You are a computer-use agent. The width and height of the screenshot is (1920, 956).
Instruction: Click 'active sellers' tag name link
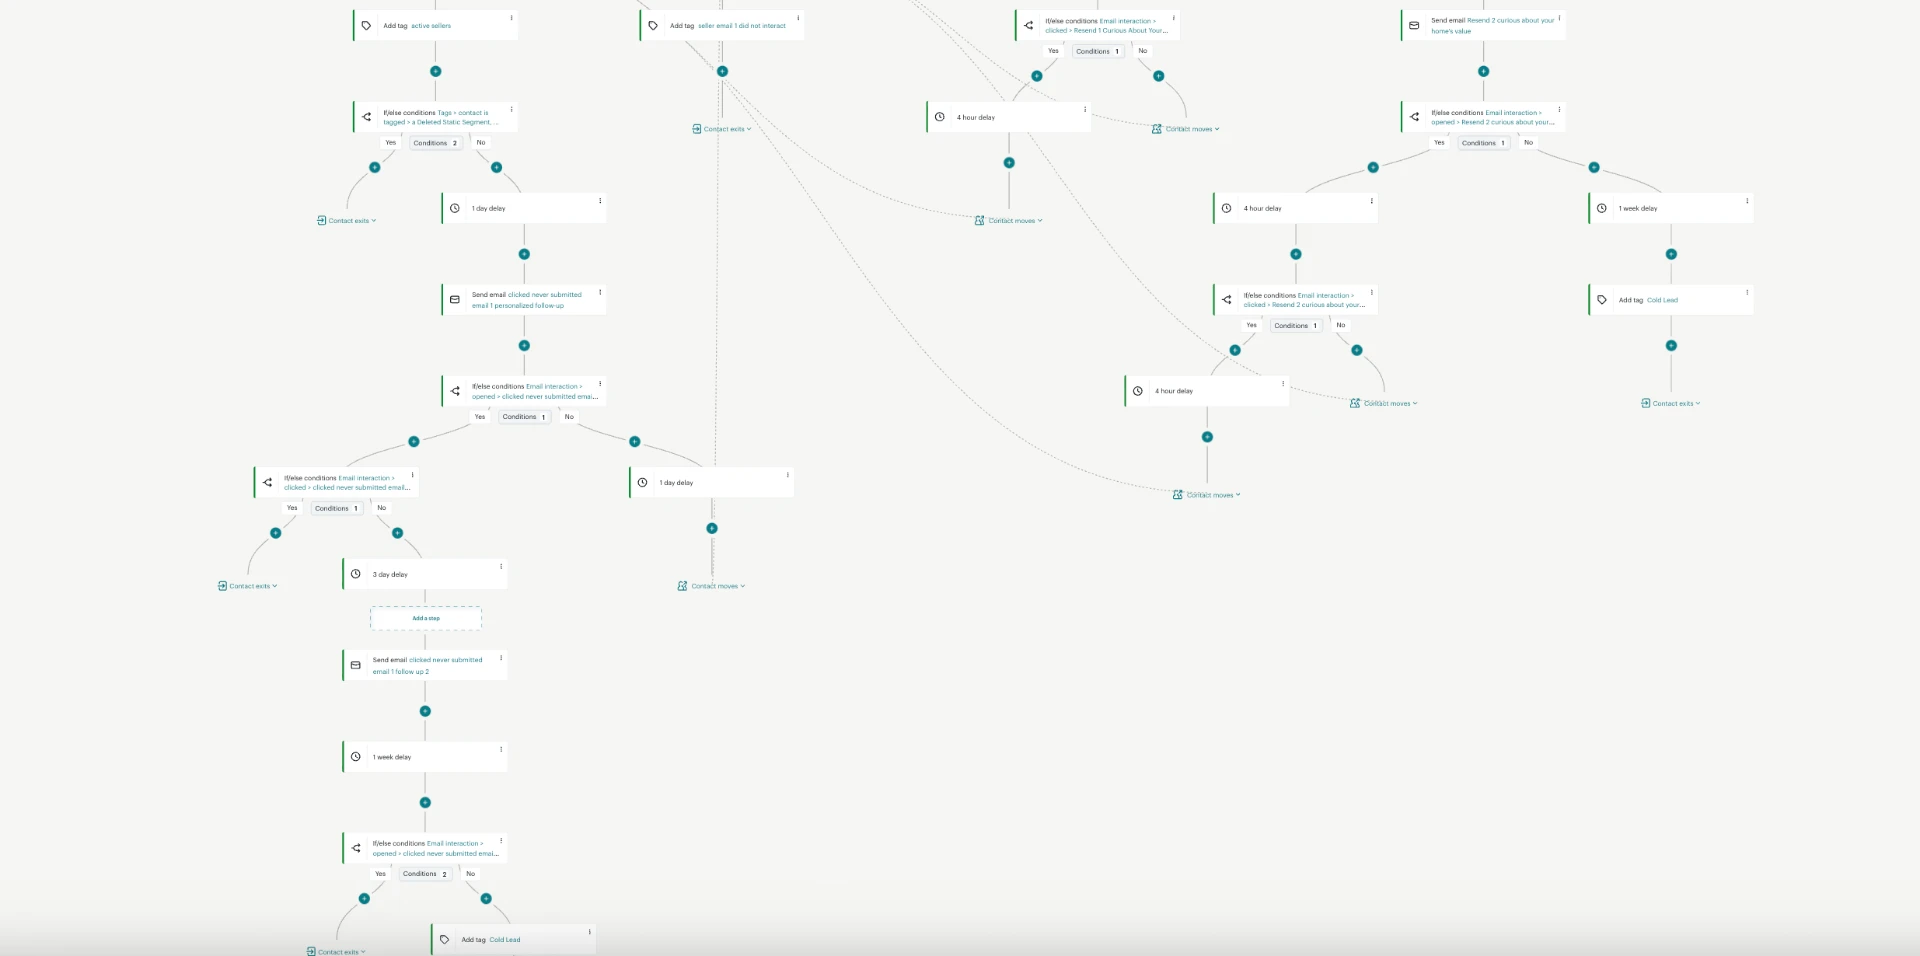431,26
